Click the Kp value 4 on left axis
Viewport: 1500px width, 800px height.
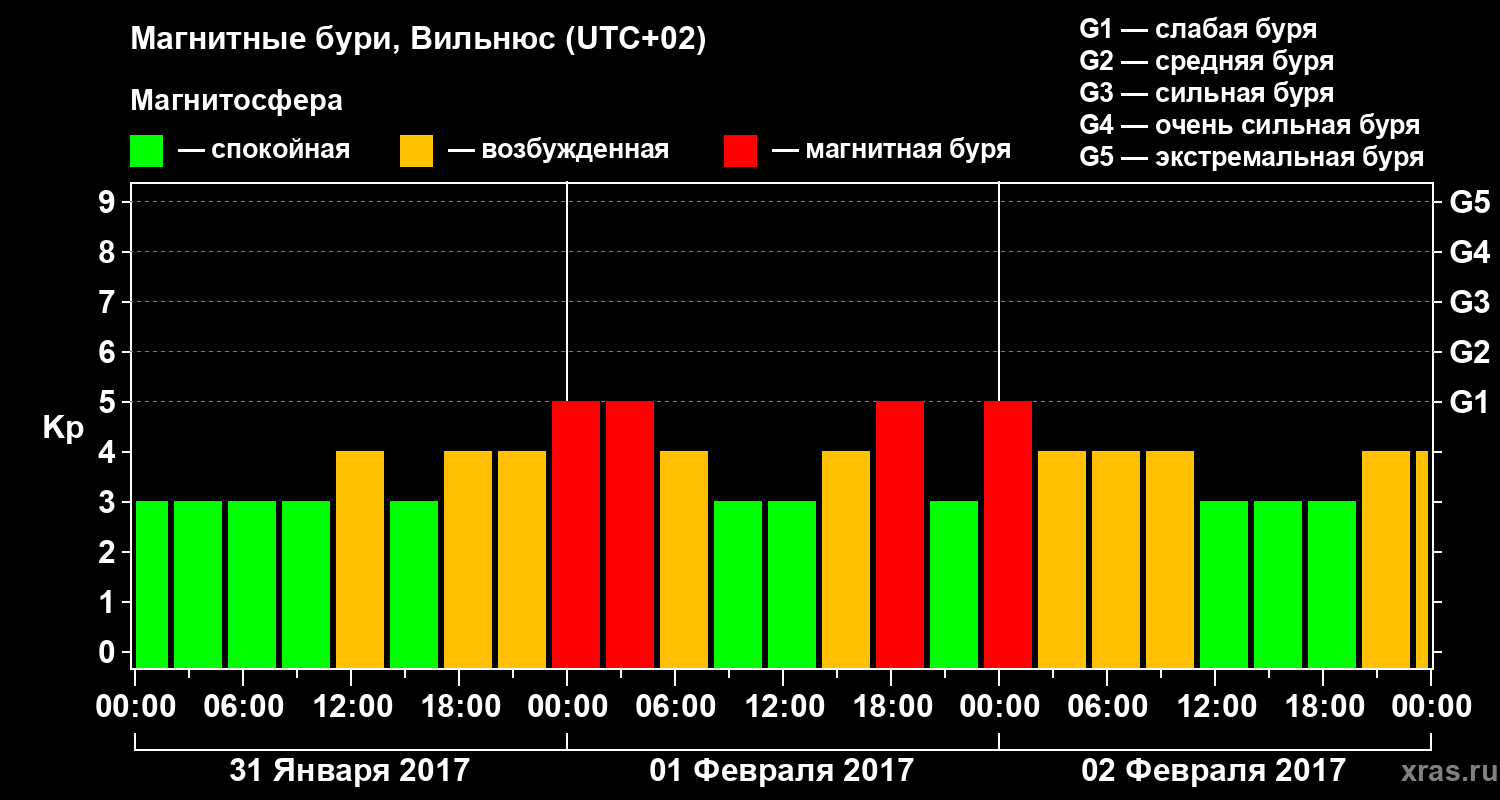click(108, 452)
